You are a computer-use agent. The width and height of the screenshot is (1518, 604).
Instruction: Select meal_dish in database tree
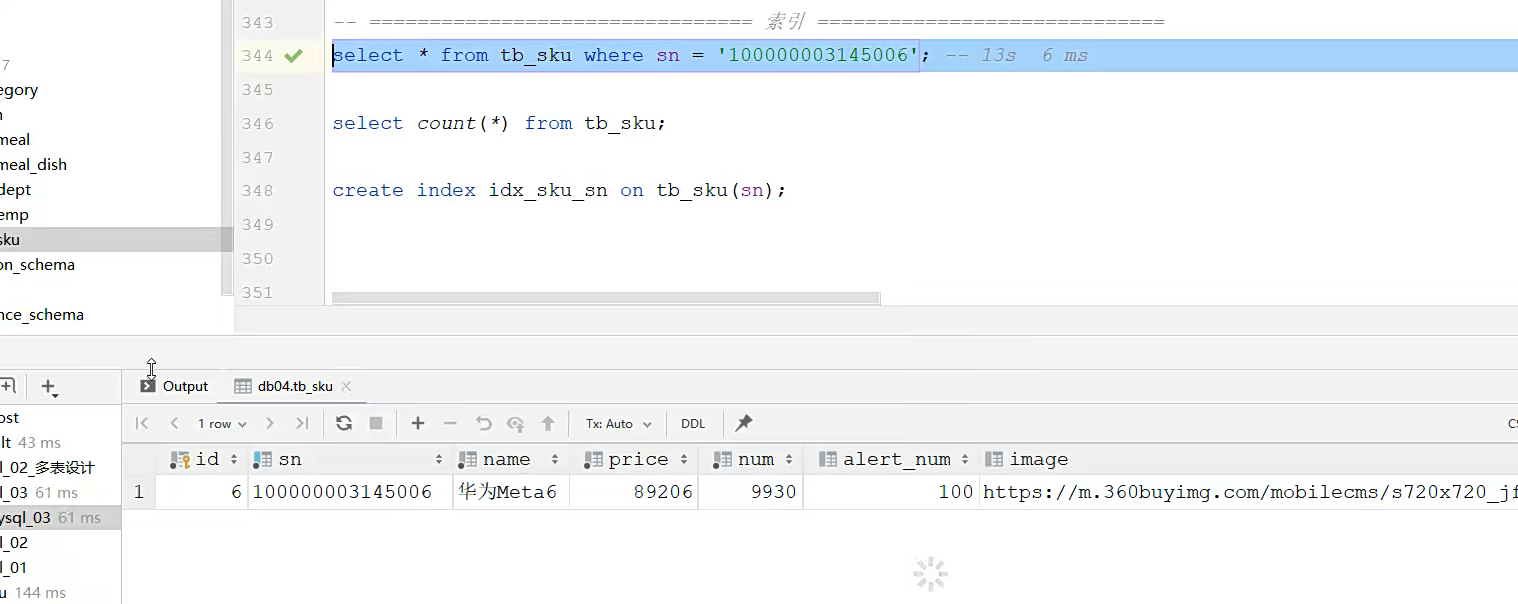tap(34, 165)
